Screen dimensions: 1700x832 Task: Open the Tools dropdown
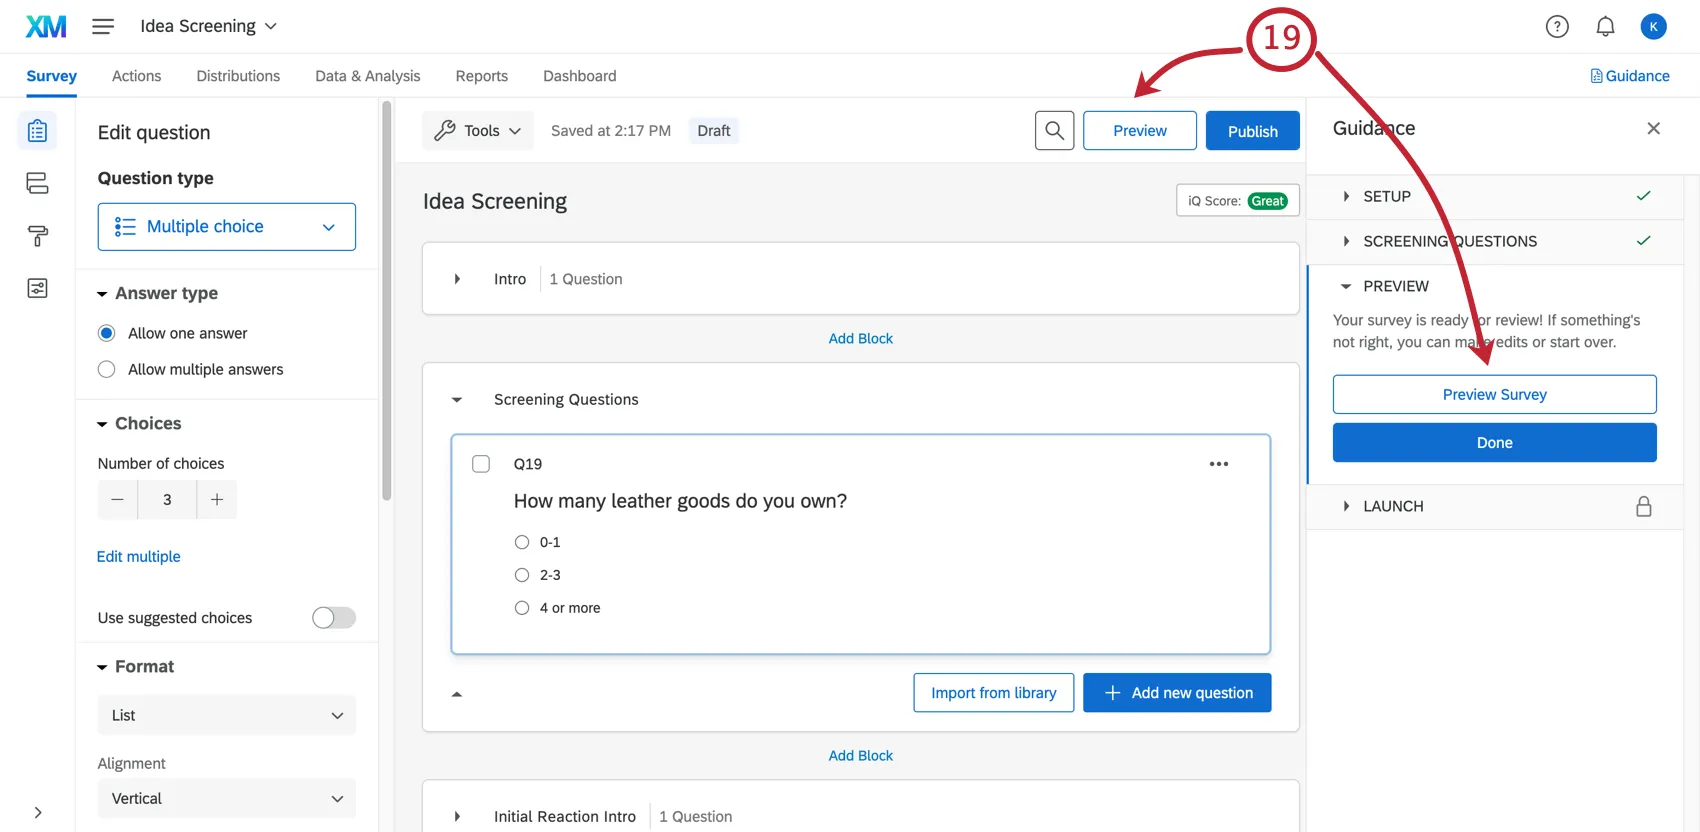478,131
